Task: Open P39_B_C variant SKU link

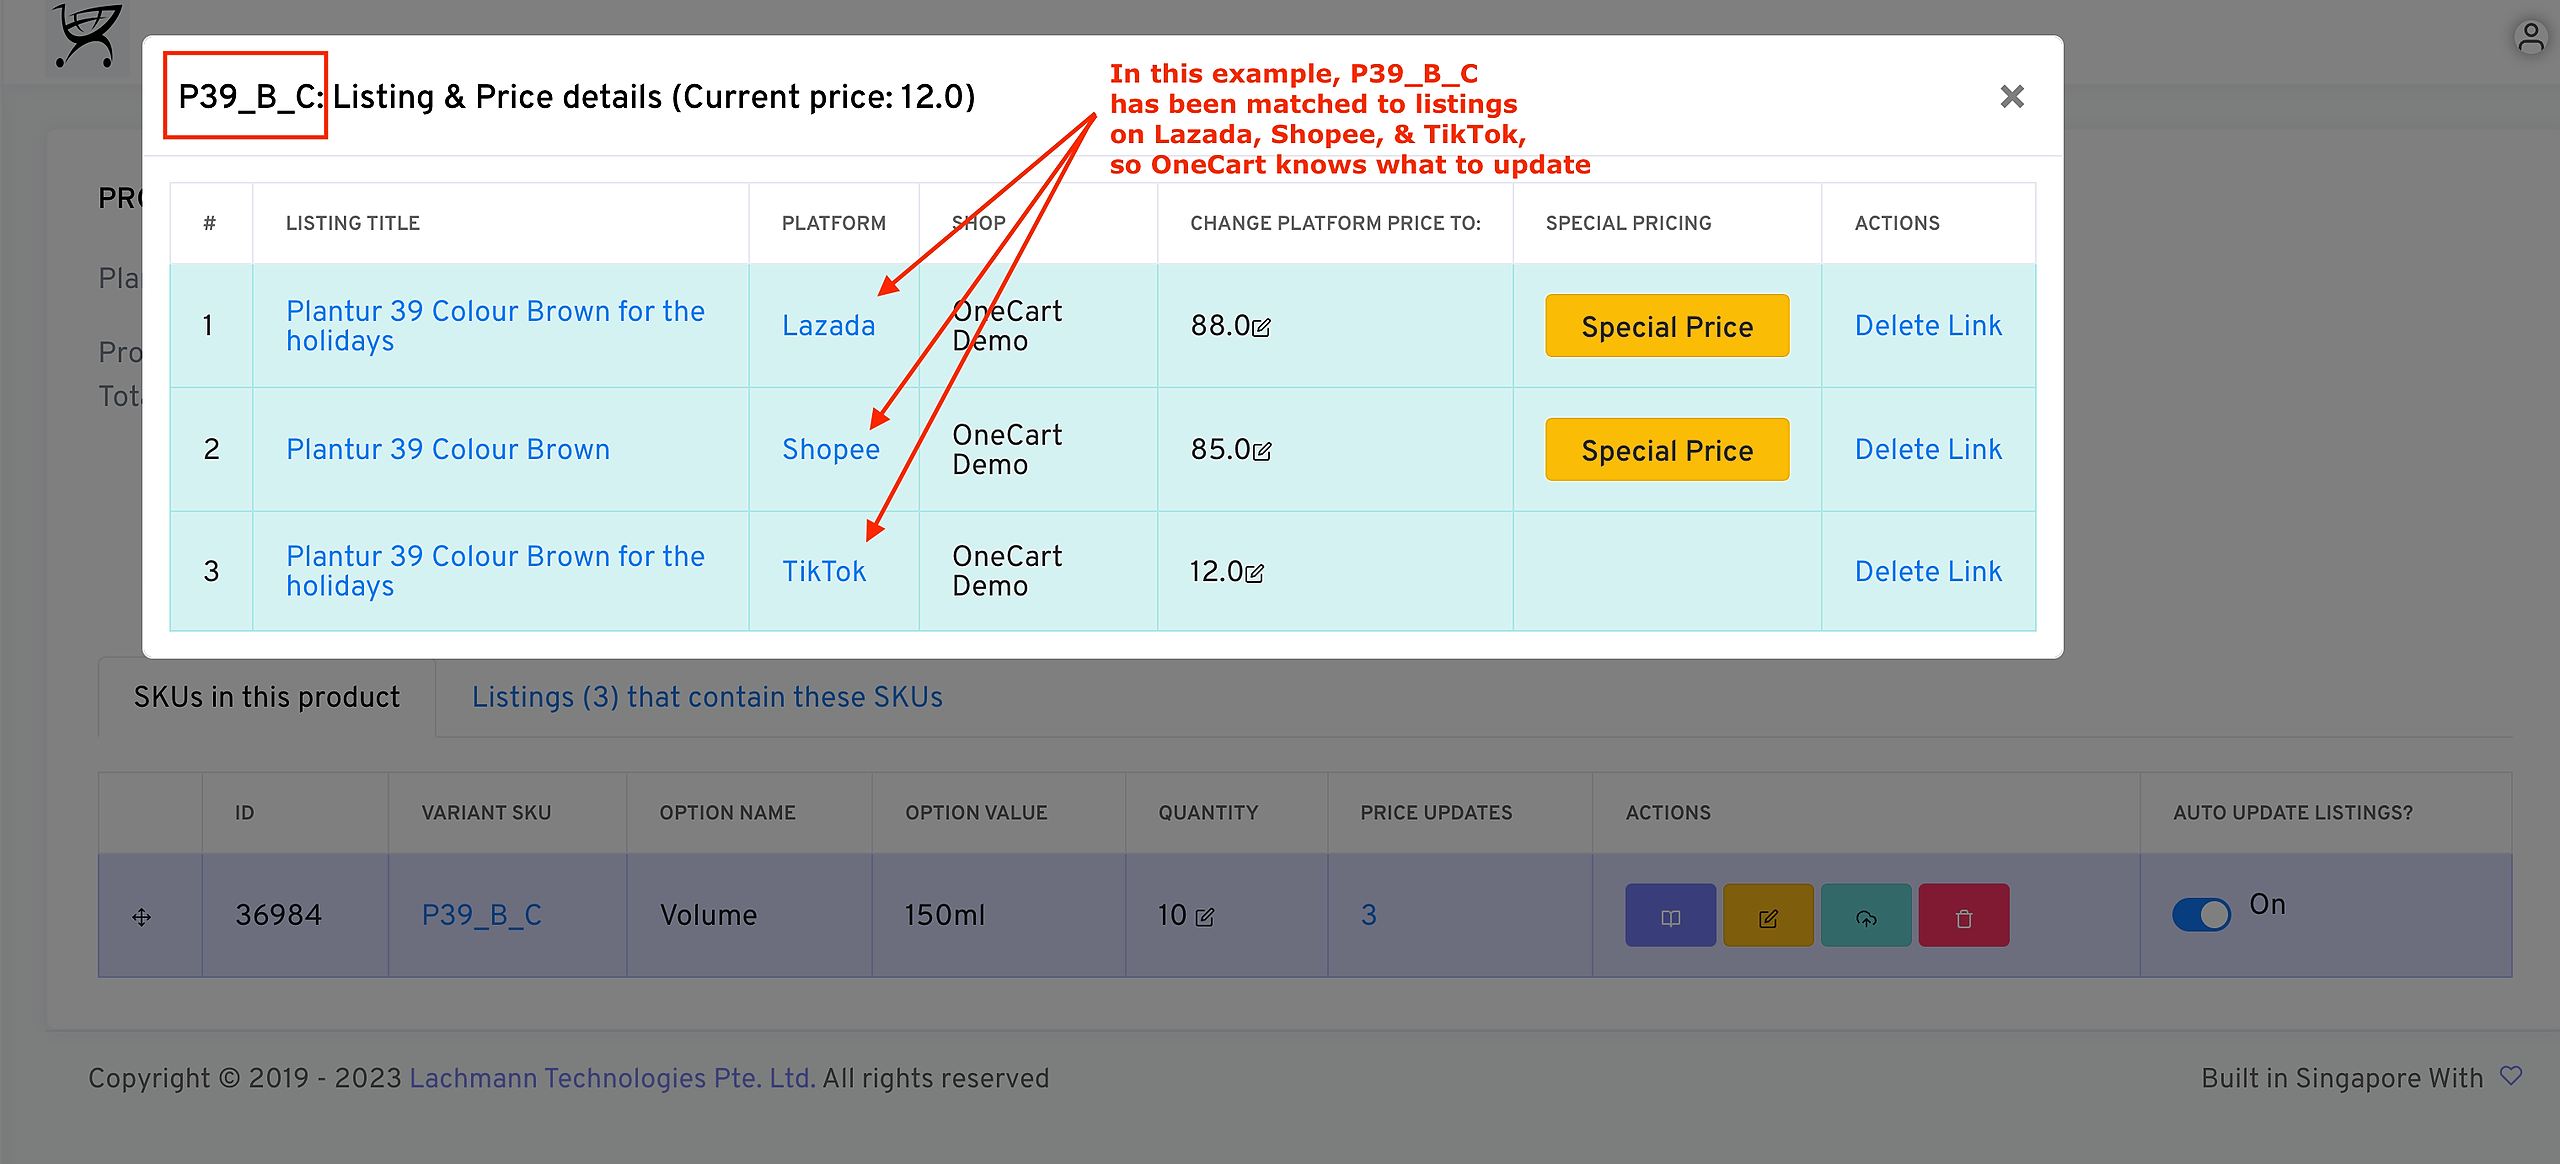Action: (481, 915)
